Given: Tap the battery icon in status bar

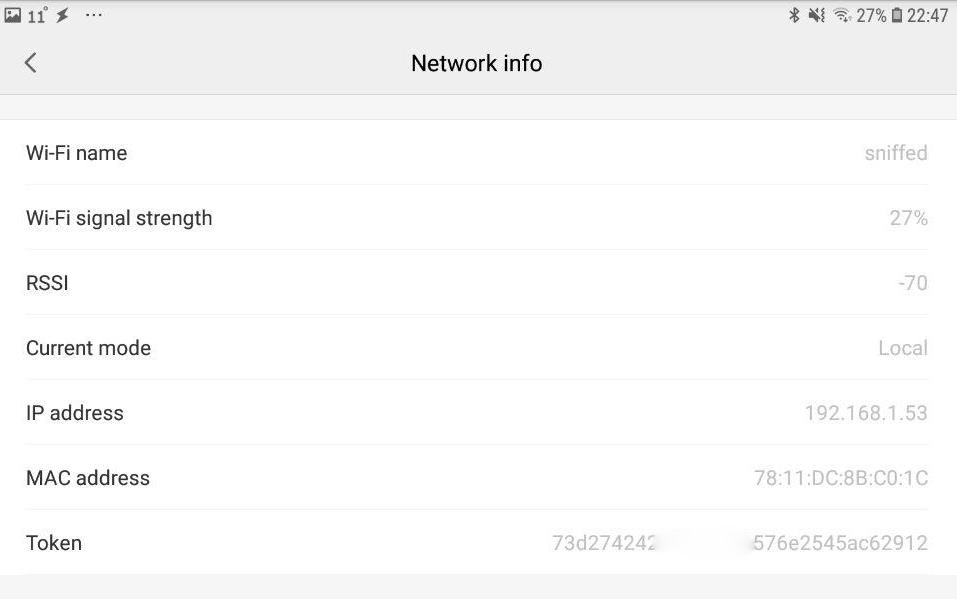Looking at the screenshot, I should pos(897,15).
